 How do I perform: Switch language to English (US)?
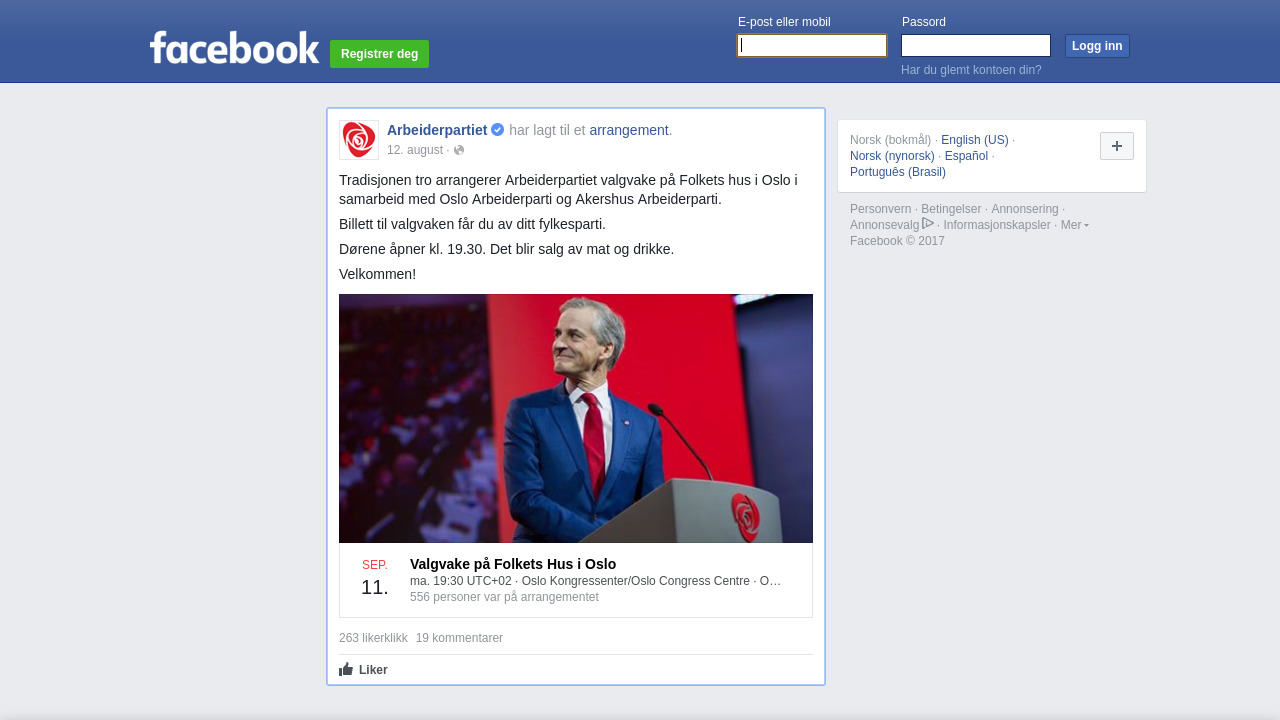point(975,140)
